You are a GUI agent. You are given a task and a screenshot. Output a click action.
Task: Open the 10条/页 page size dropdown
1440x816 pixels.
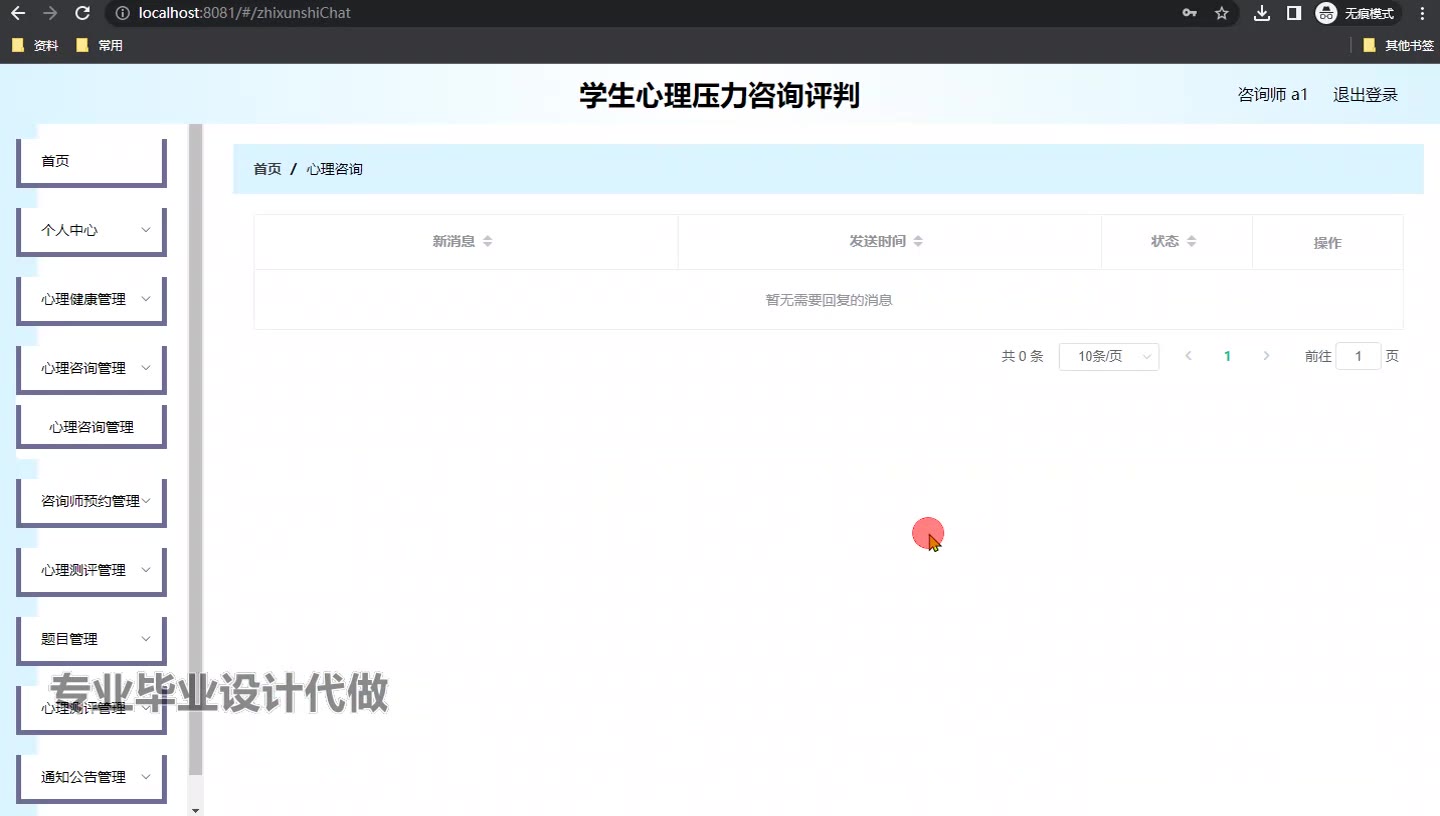(1108, 356)
